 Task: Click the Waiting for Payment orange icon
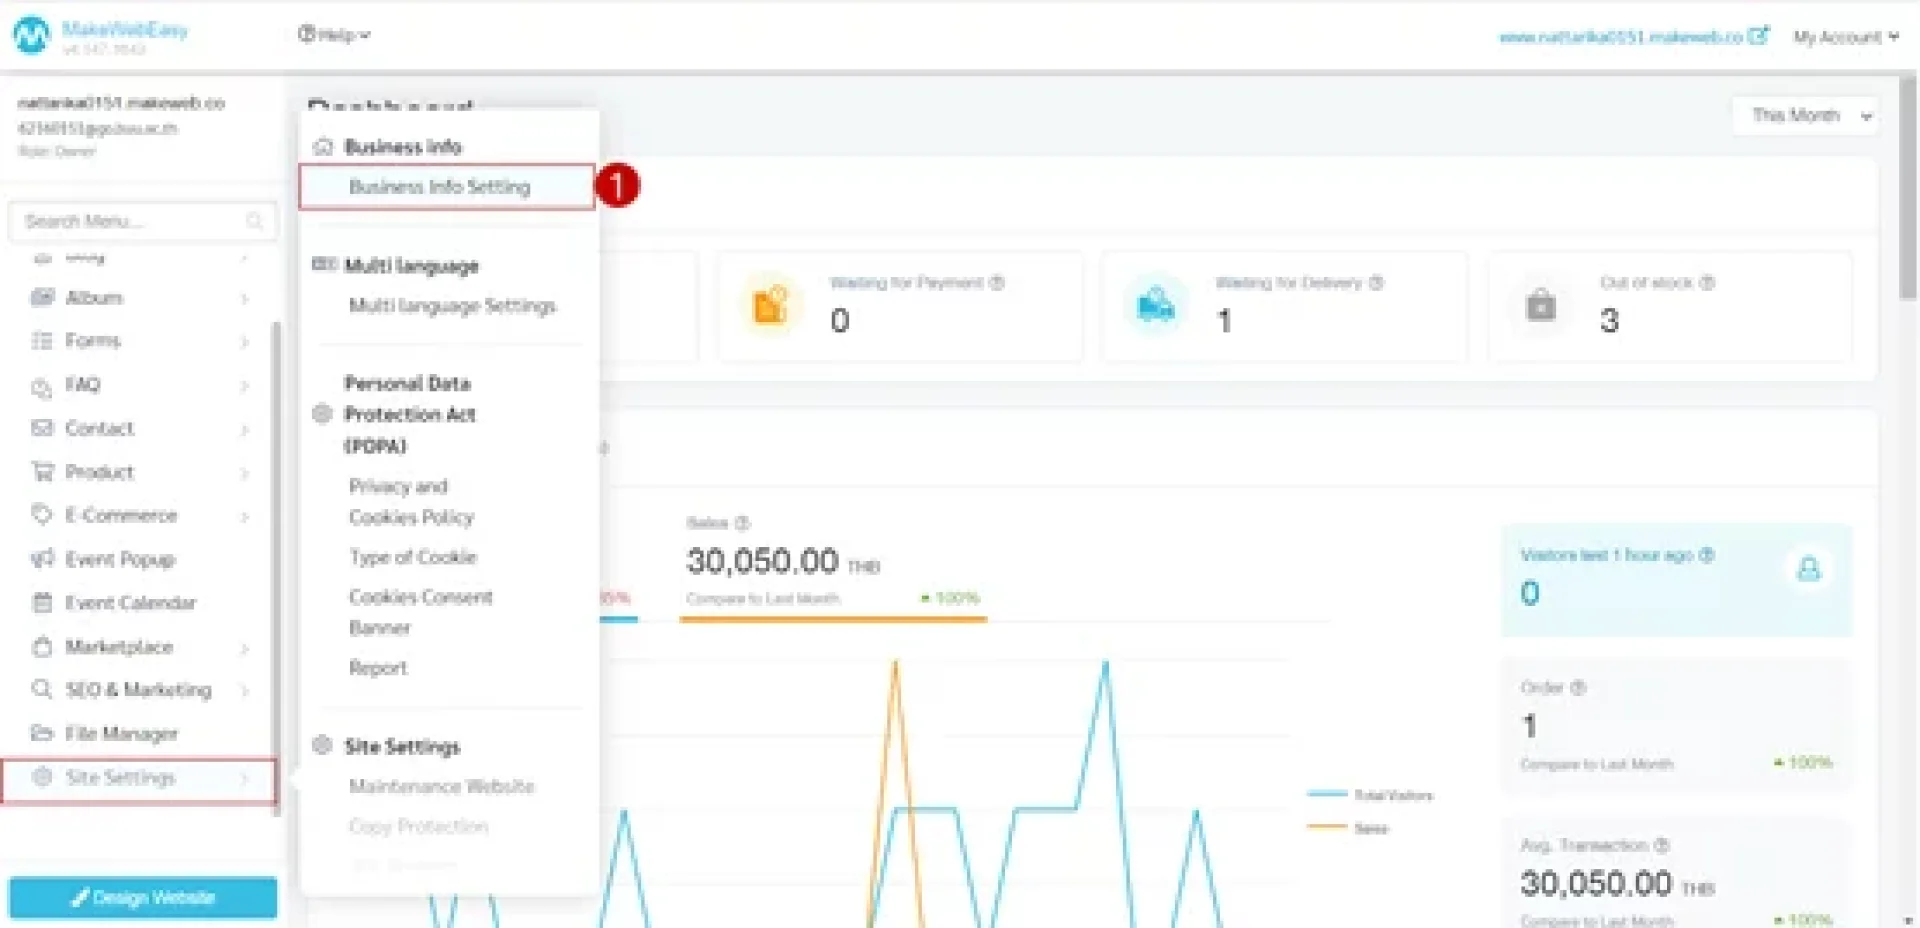(769, 305)
